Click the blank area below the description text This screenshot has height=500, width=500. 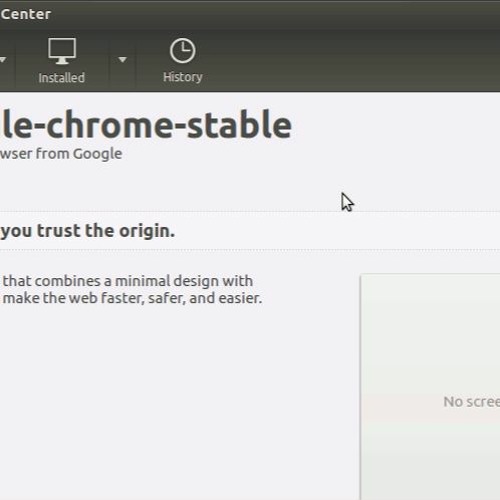pyautogui.click(x=167, y=400)
